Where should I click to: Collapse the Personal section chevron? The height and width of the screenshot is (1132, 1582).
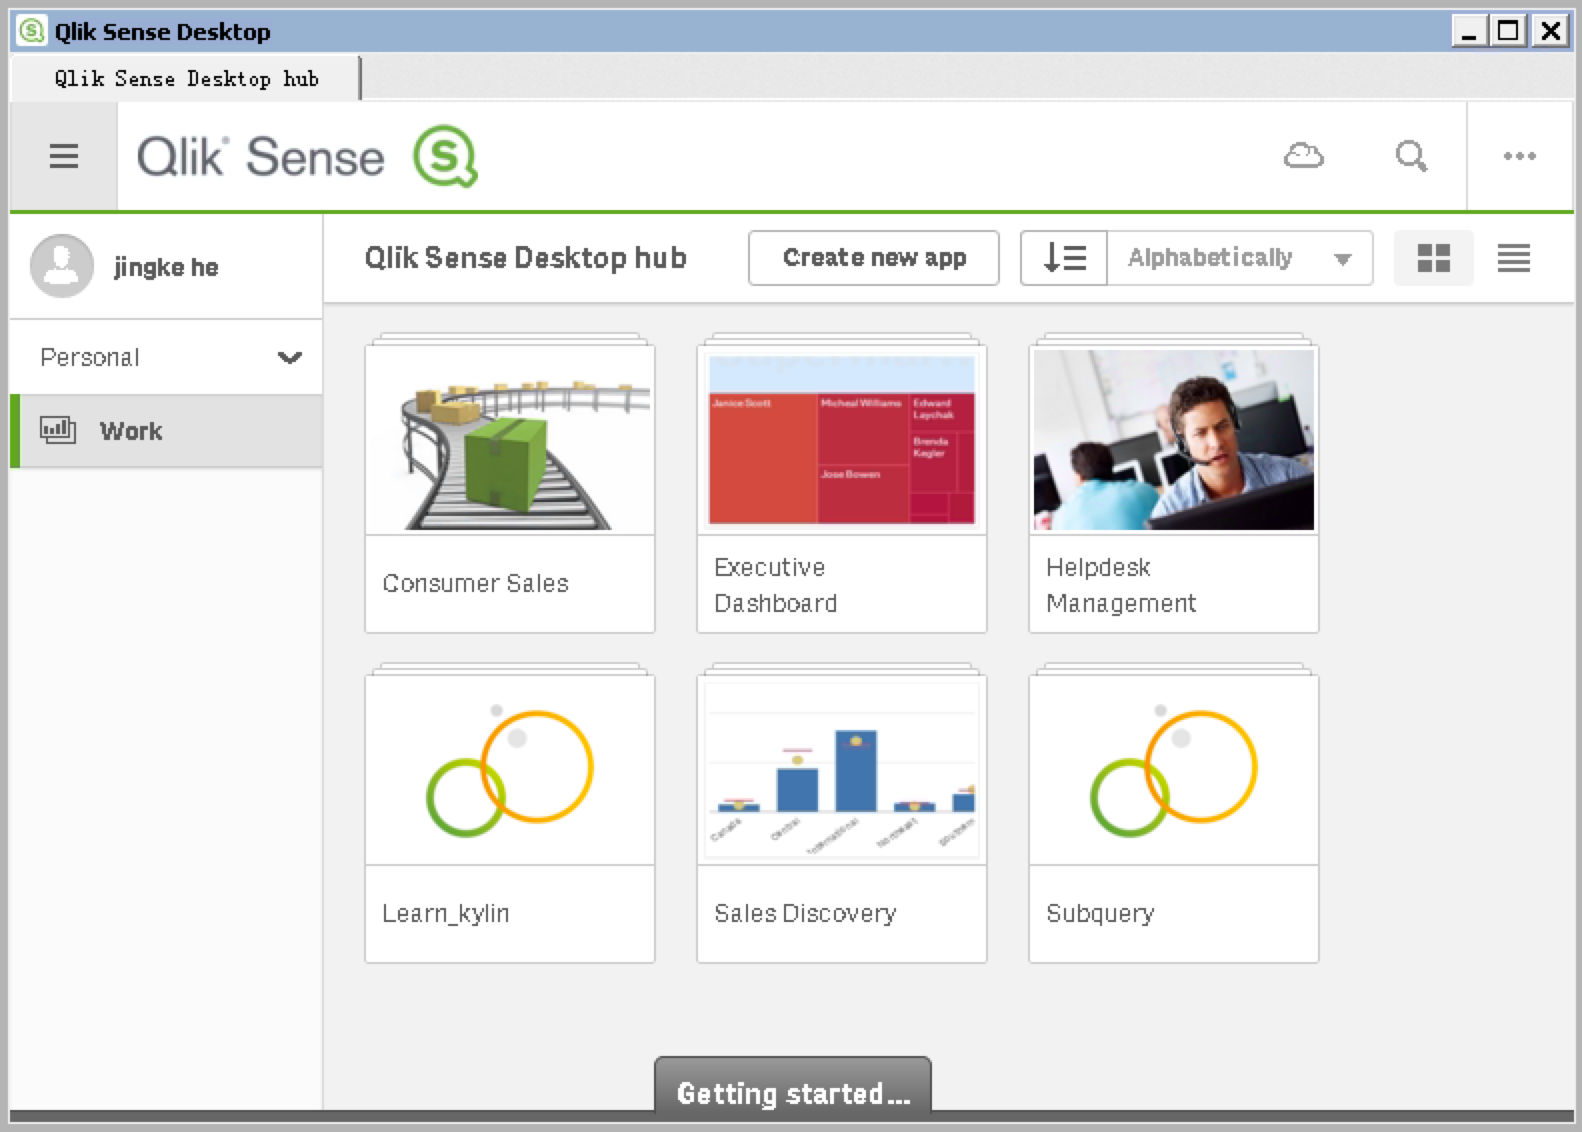(x=290, y=357)
